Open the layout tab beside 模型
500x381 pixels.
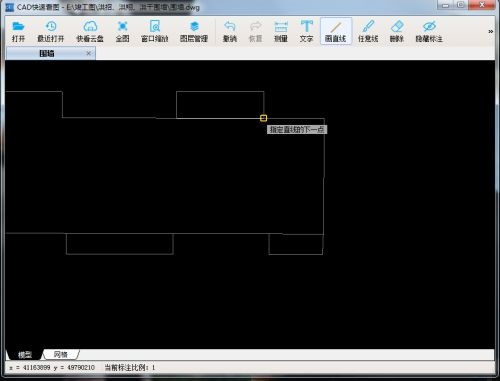point(61,354)
